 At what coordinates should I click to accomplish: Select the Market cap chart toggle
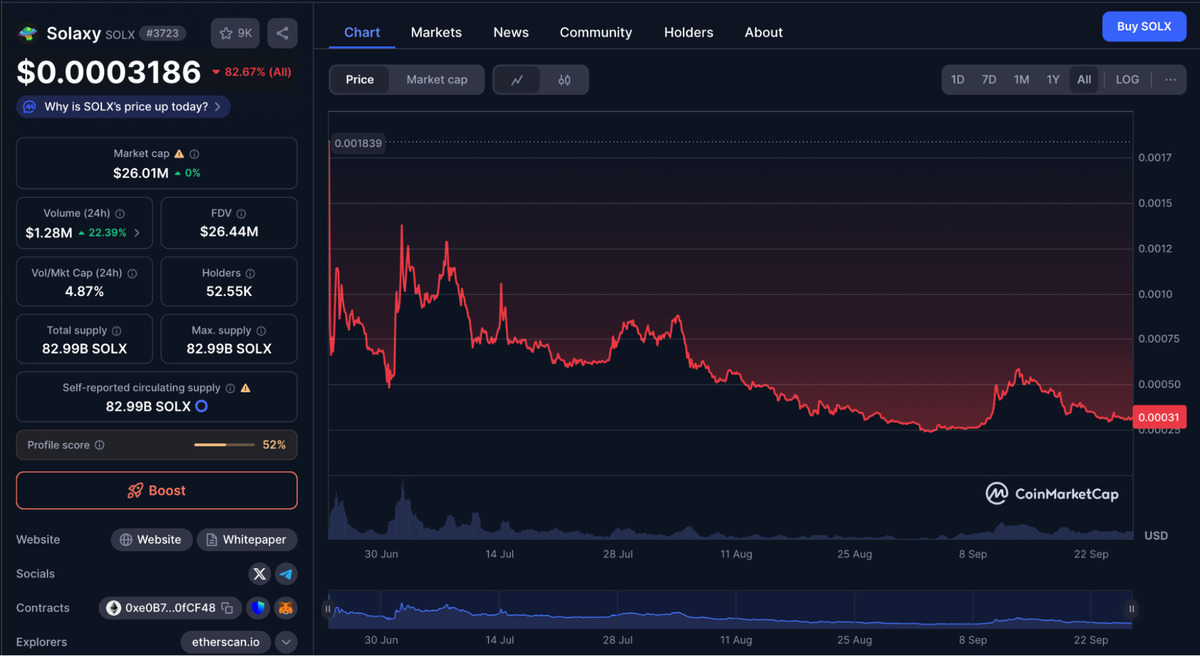coord(437,80)
